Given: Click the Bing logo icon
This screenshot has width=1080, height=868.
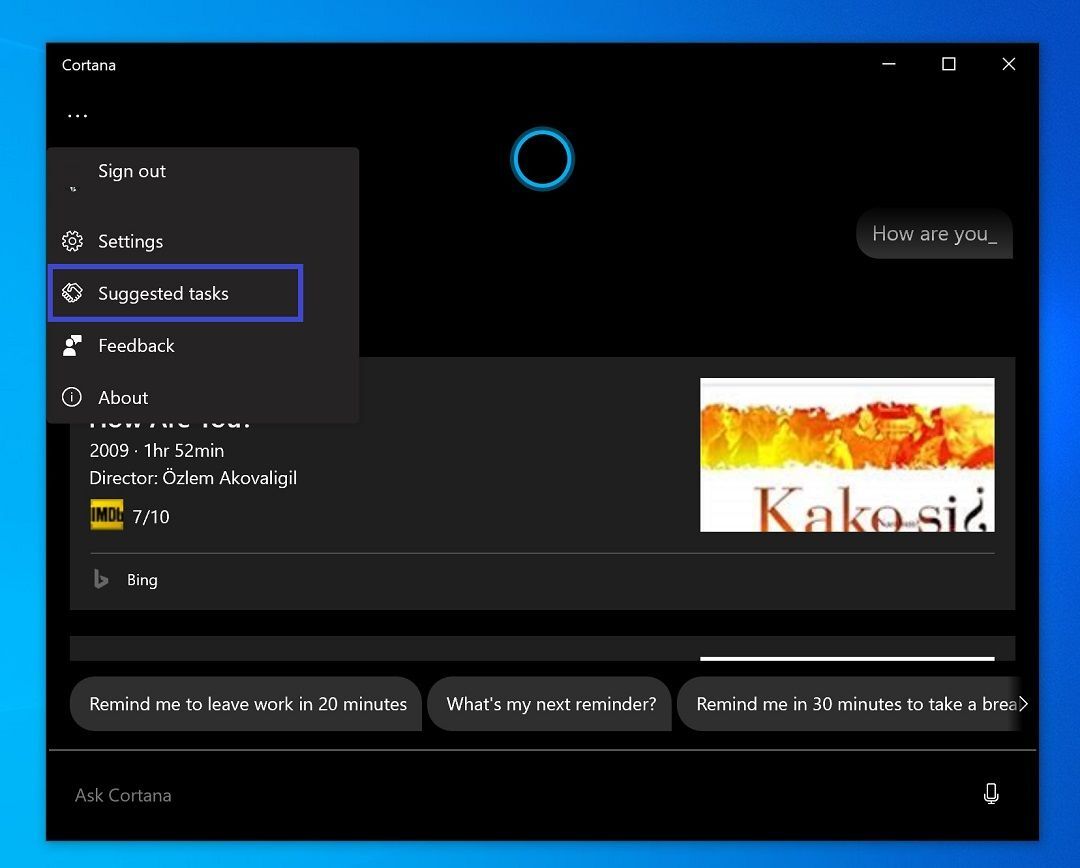Looking at the screenshot, I should (100, 579).
